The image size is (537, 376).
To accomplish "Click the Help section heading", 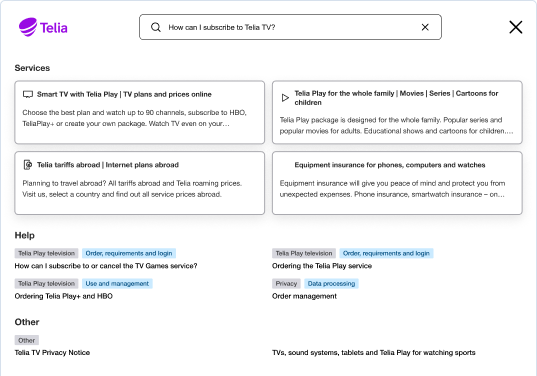I will click(25, 235).
